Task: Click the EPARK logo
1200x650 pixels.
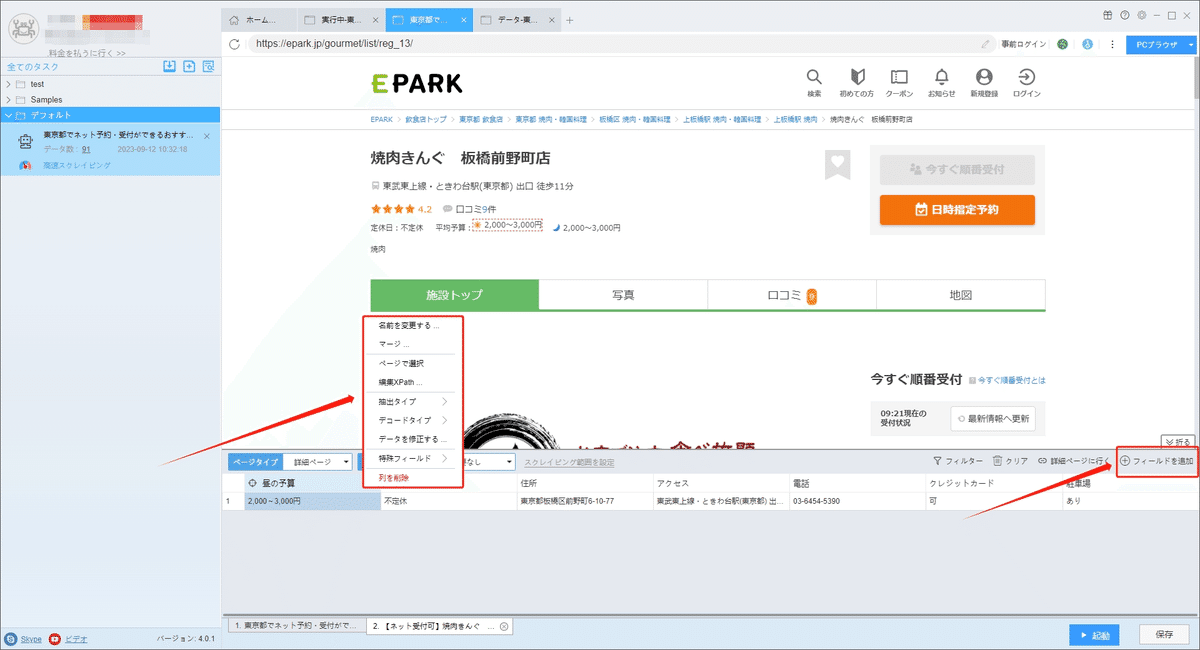Action: coord(416,83)
